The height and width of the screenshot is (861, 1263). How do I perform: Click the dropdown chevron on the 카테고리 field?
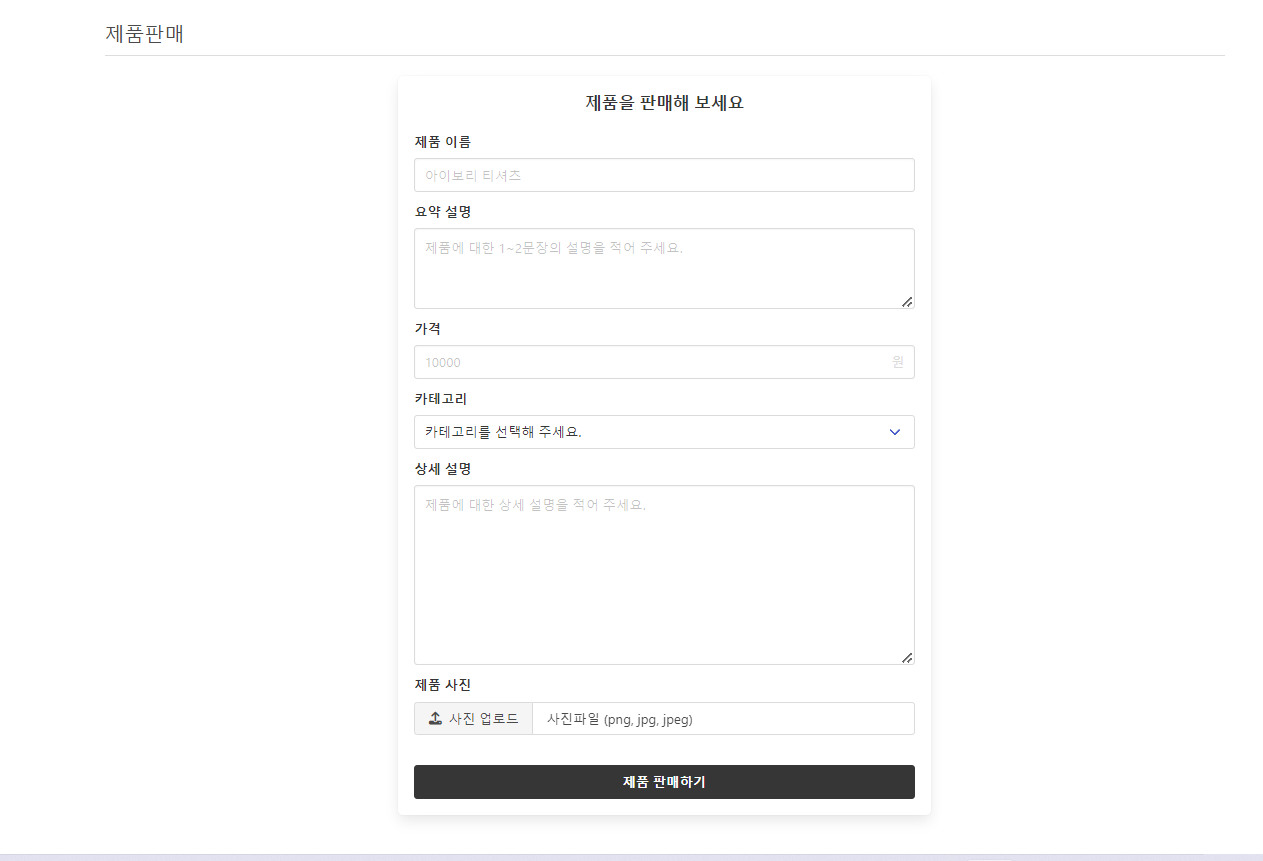click(895, 432)
